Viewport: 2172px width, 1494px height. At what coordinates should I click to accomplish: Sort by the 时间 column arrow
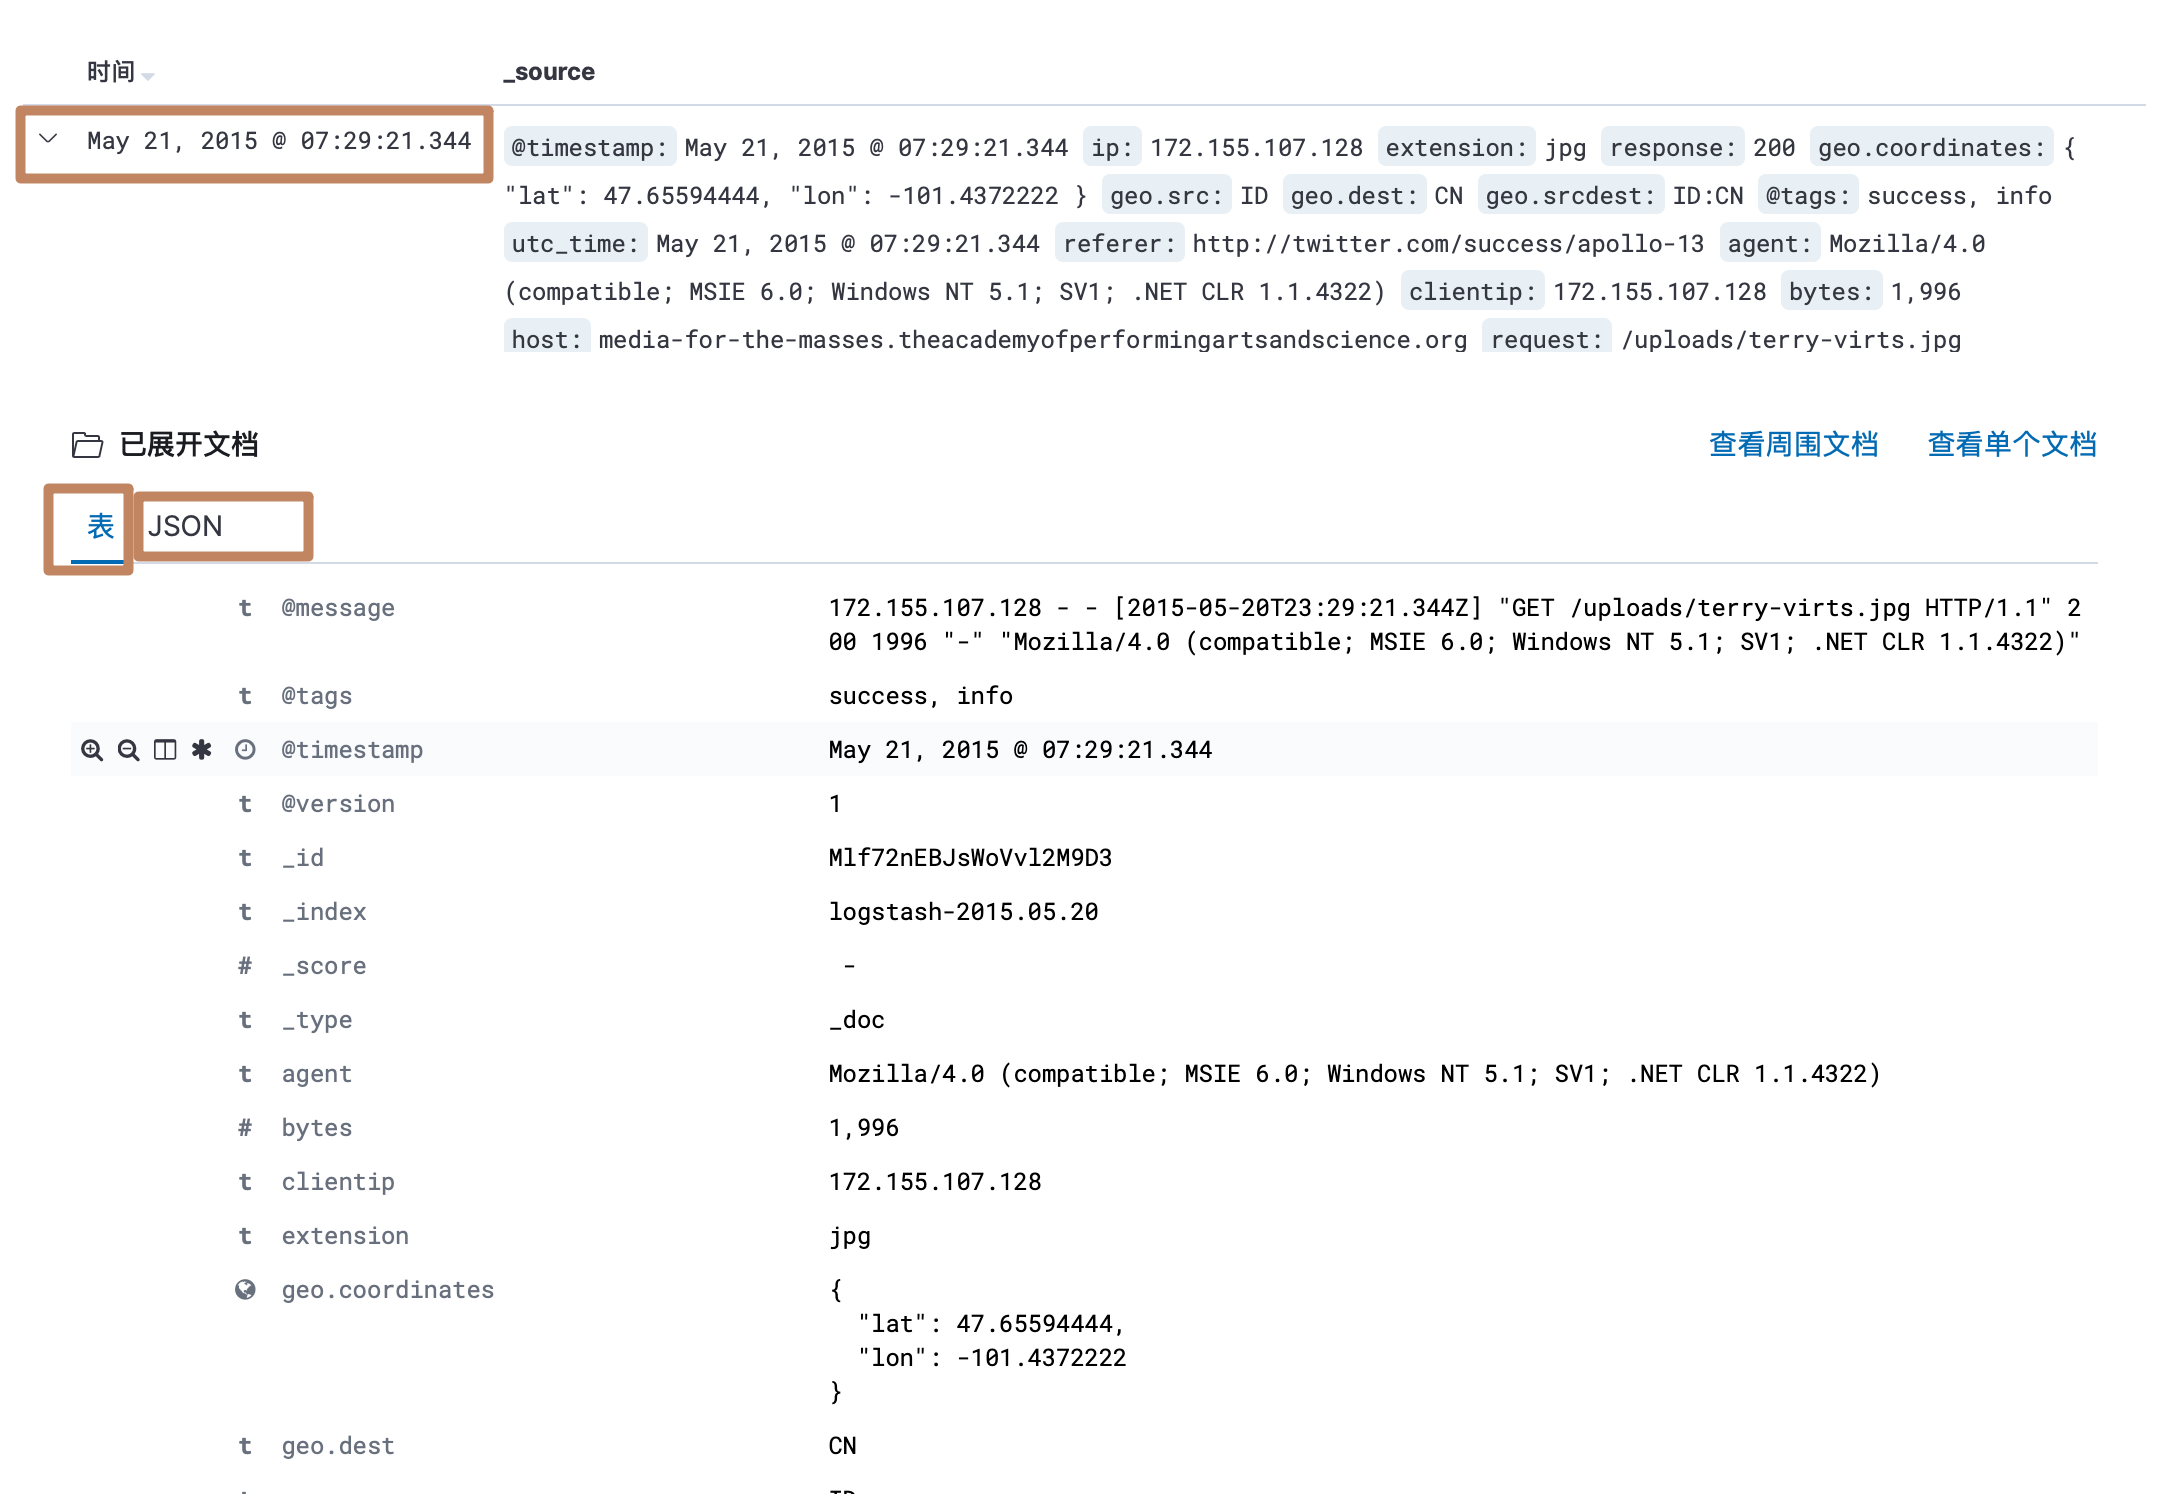pyautogui.click(x=148, y=75)
